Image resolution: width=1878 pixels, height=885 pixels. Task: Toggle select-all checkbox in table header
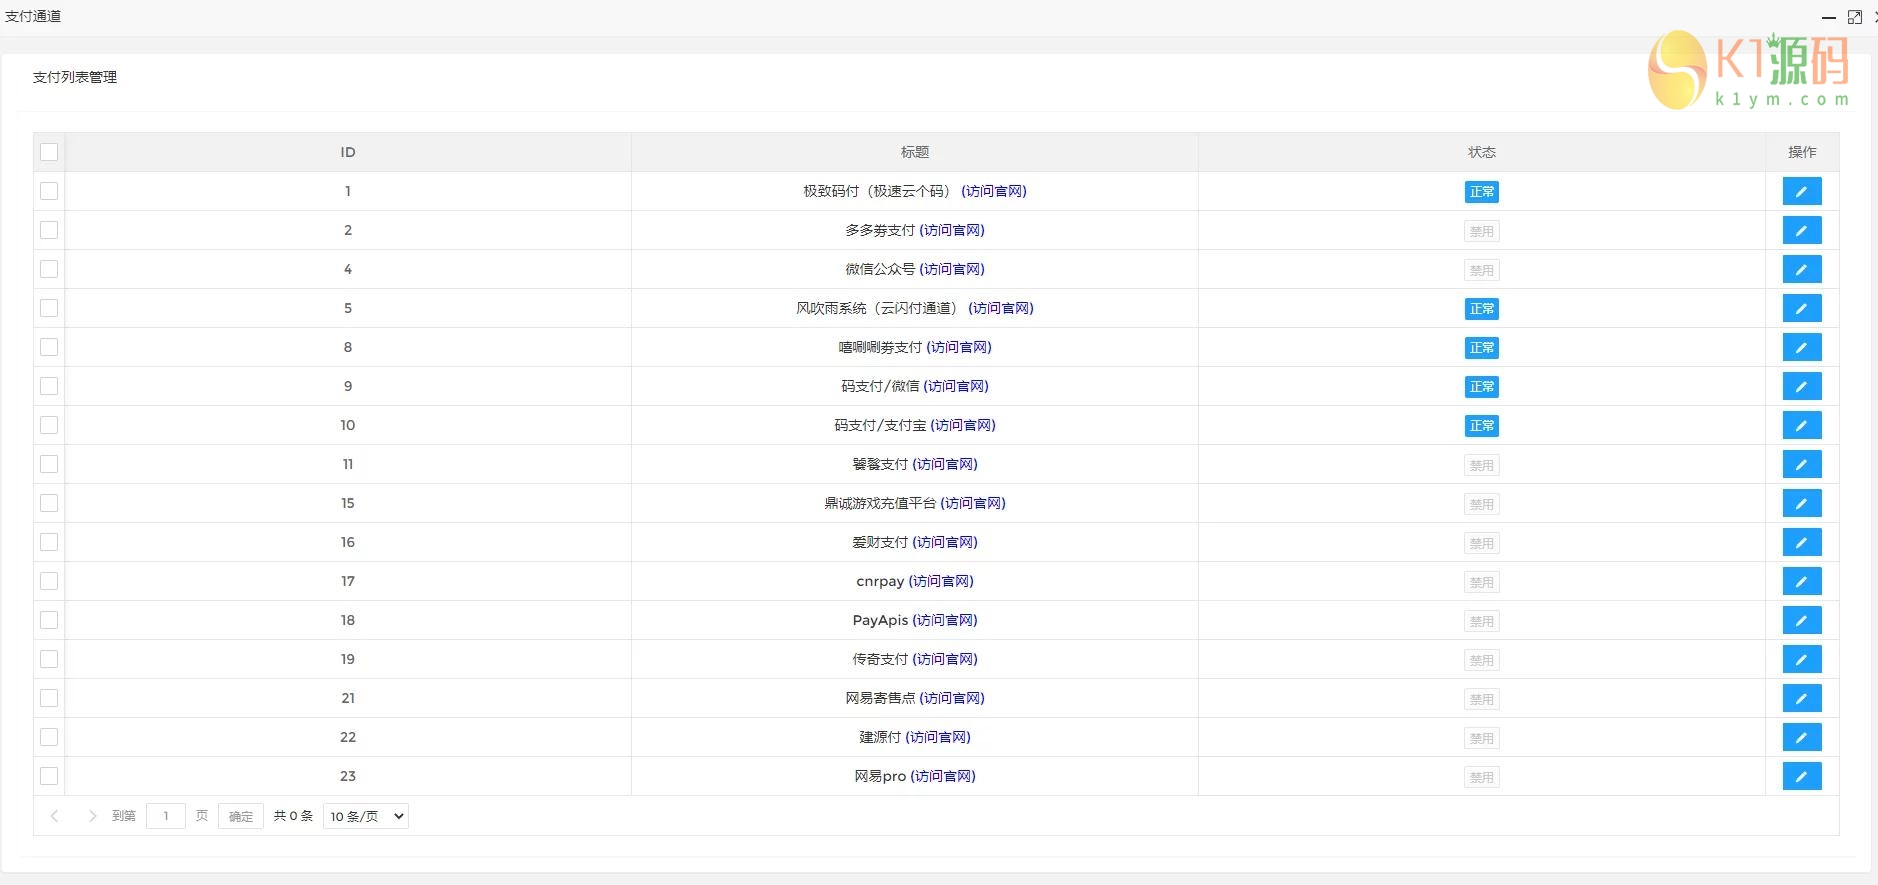(x=49, y=152)
